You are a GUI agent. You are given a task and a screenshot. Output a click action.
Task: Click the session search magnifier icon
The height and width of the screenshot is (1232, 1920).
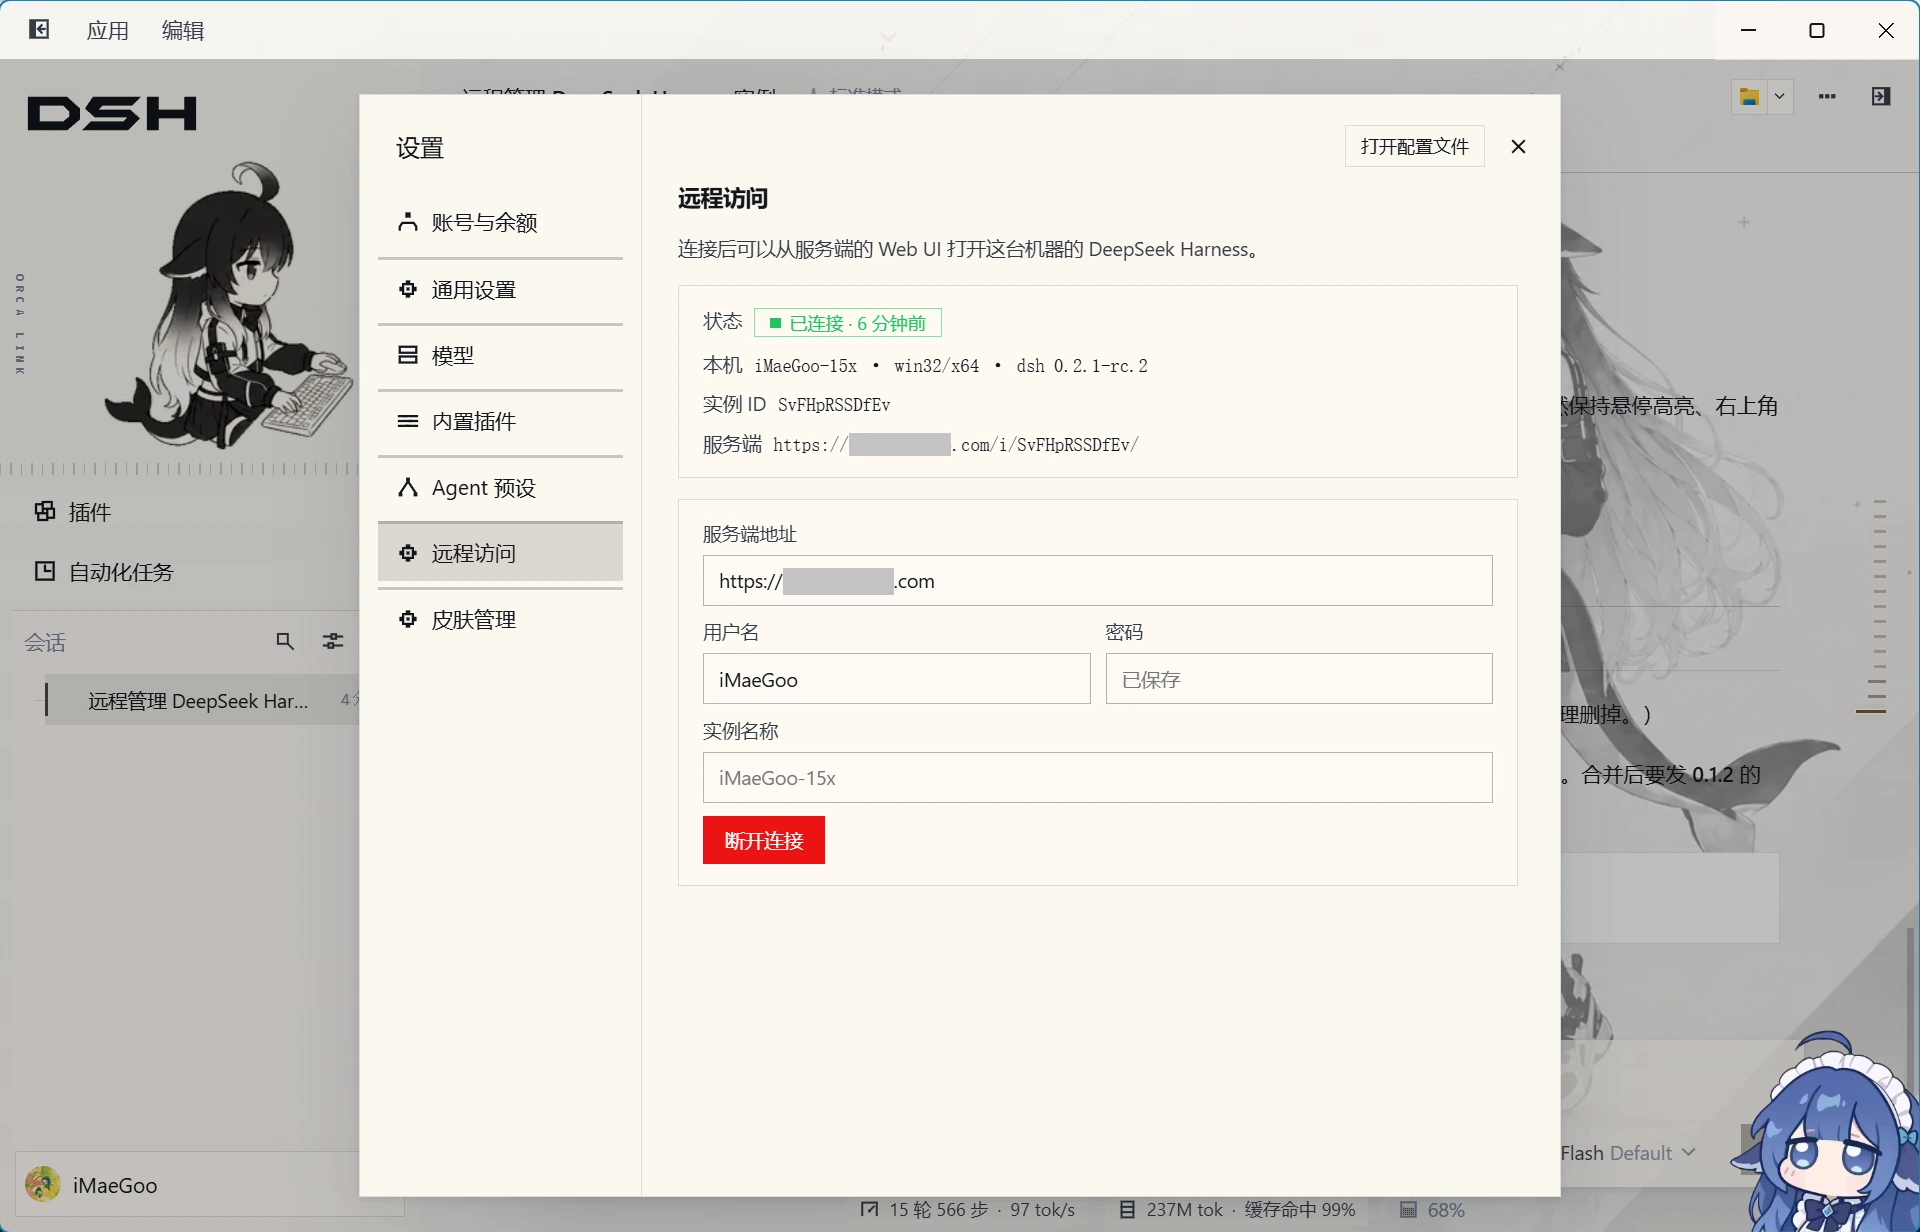coord(285,641)
